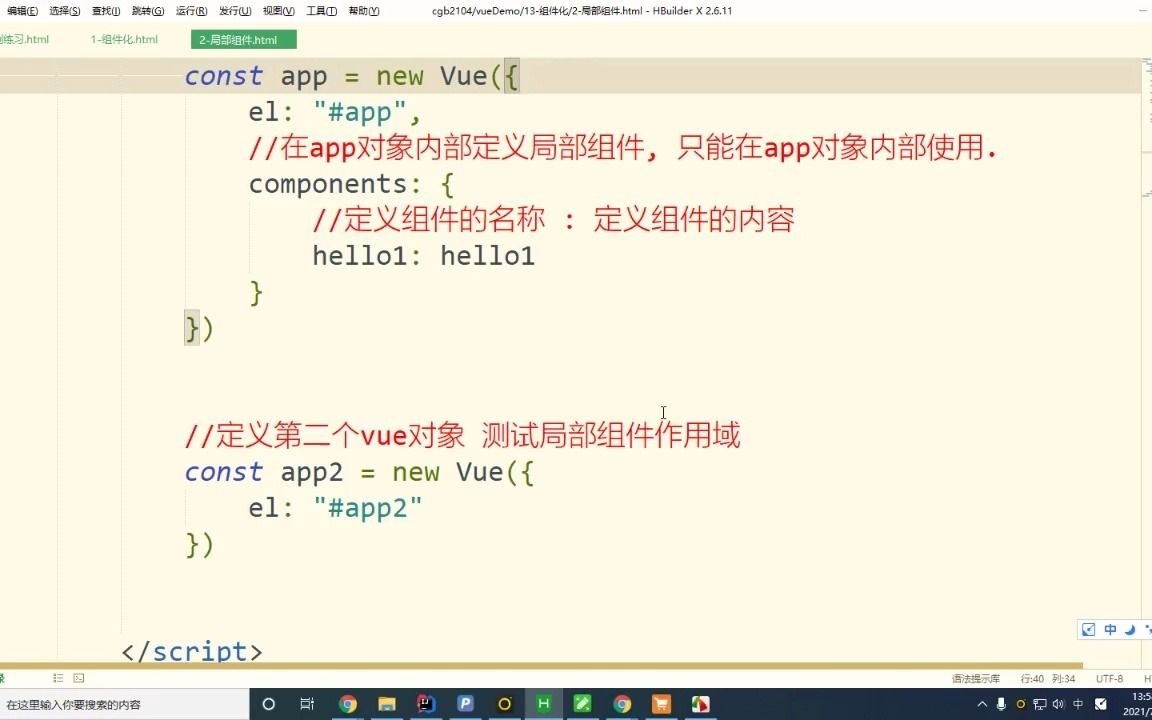1152x720 pixels.
Task: Open the UTF-8 encoding selector
Action: (1110, 678)
